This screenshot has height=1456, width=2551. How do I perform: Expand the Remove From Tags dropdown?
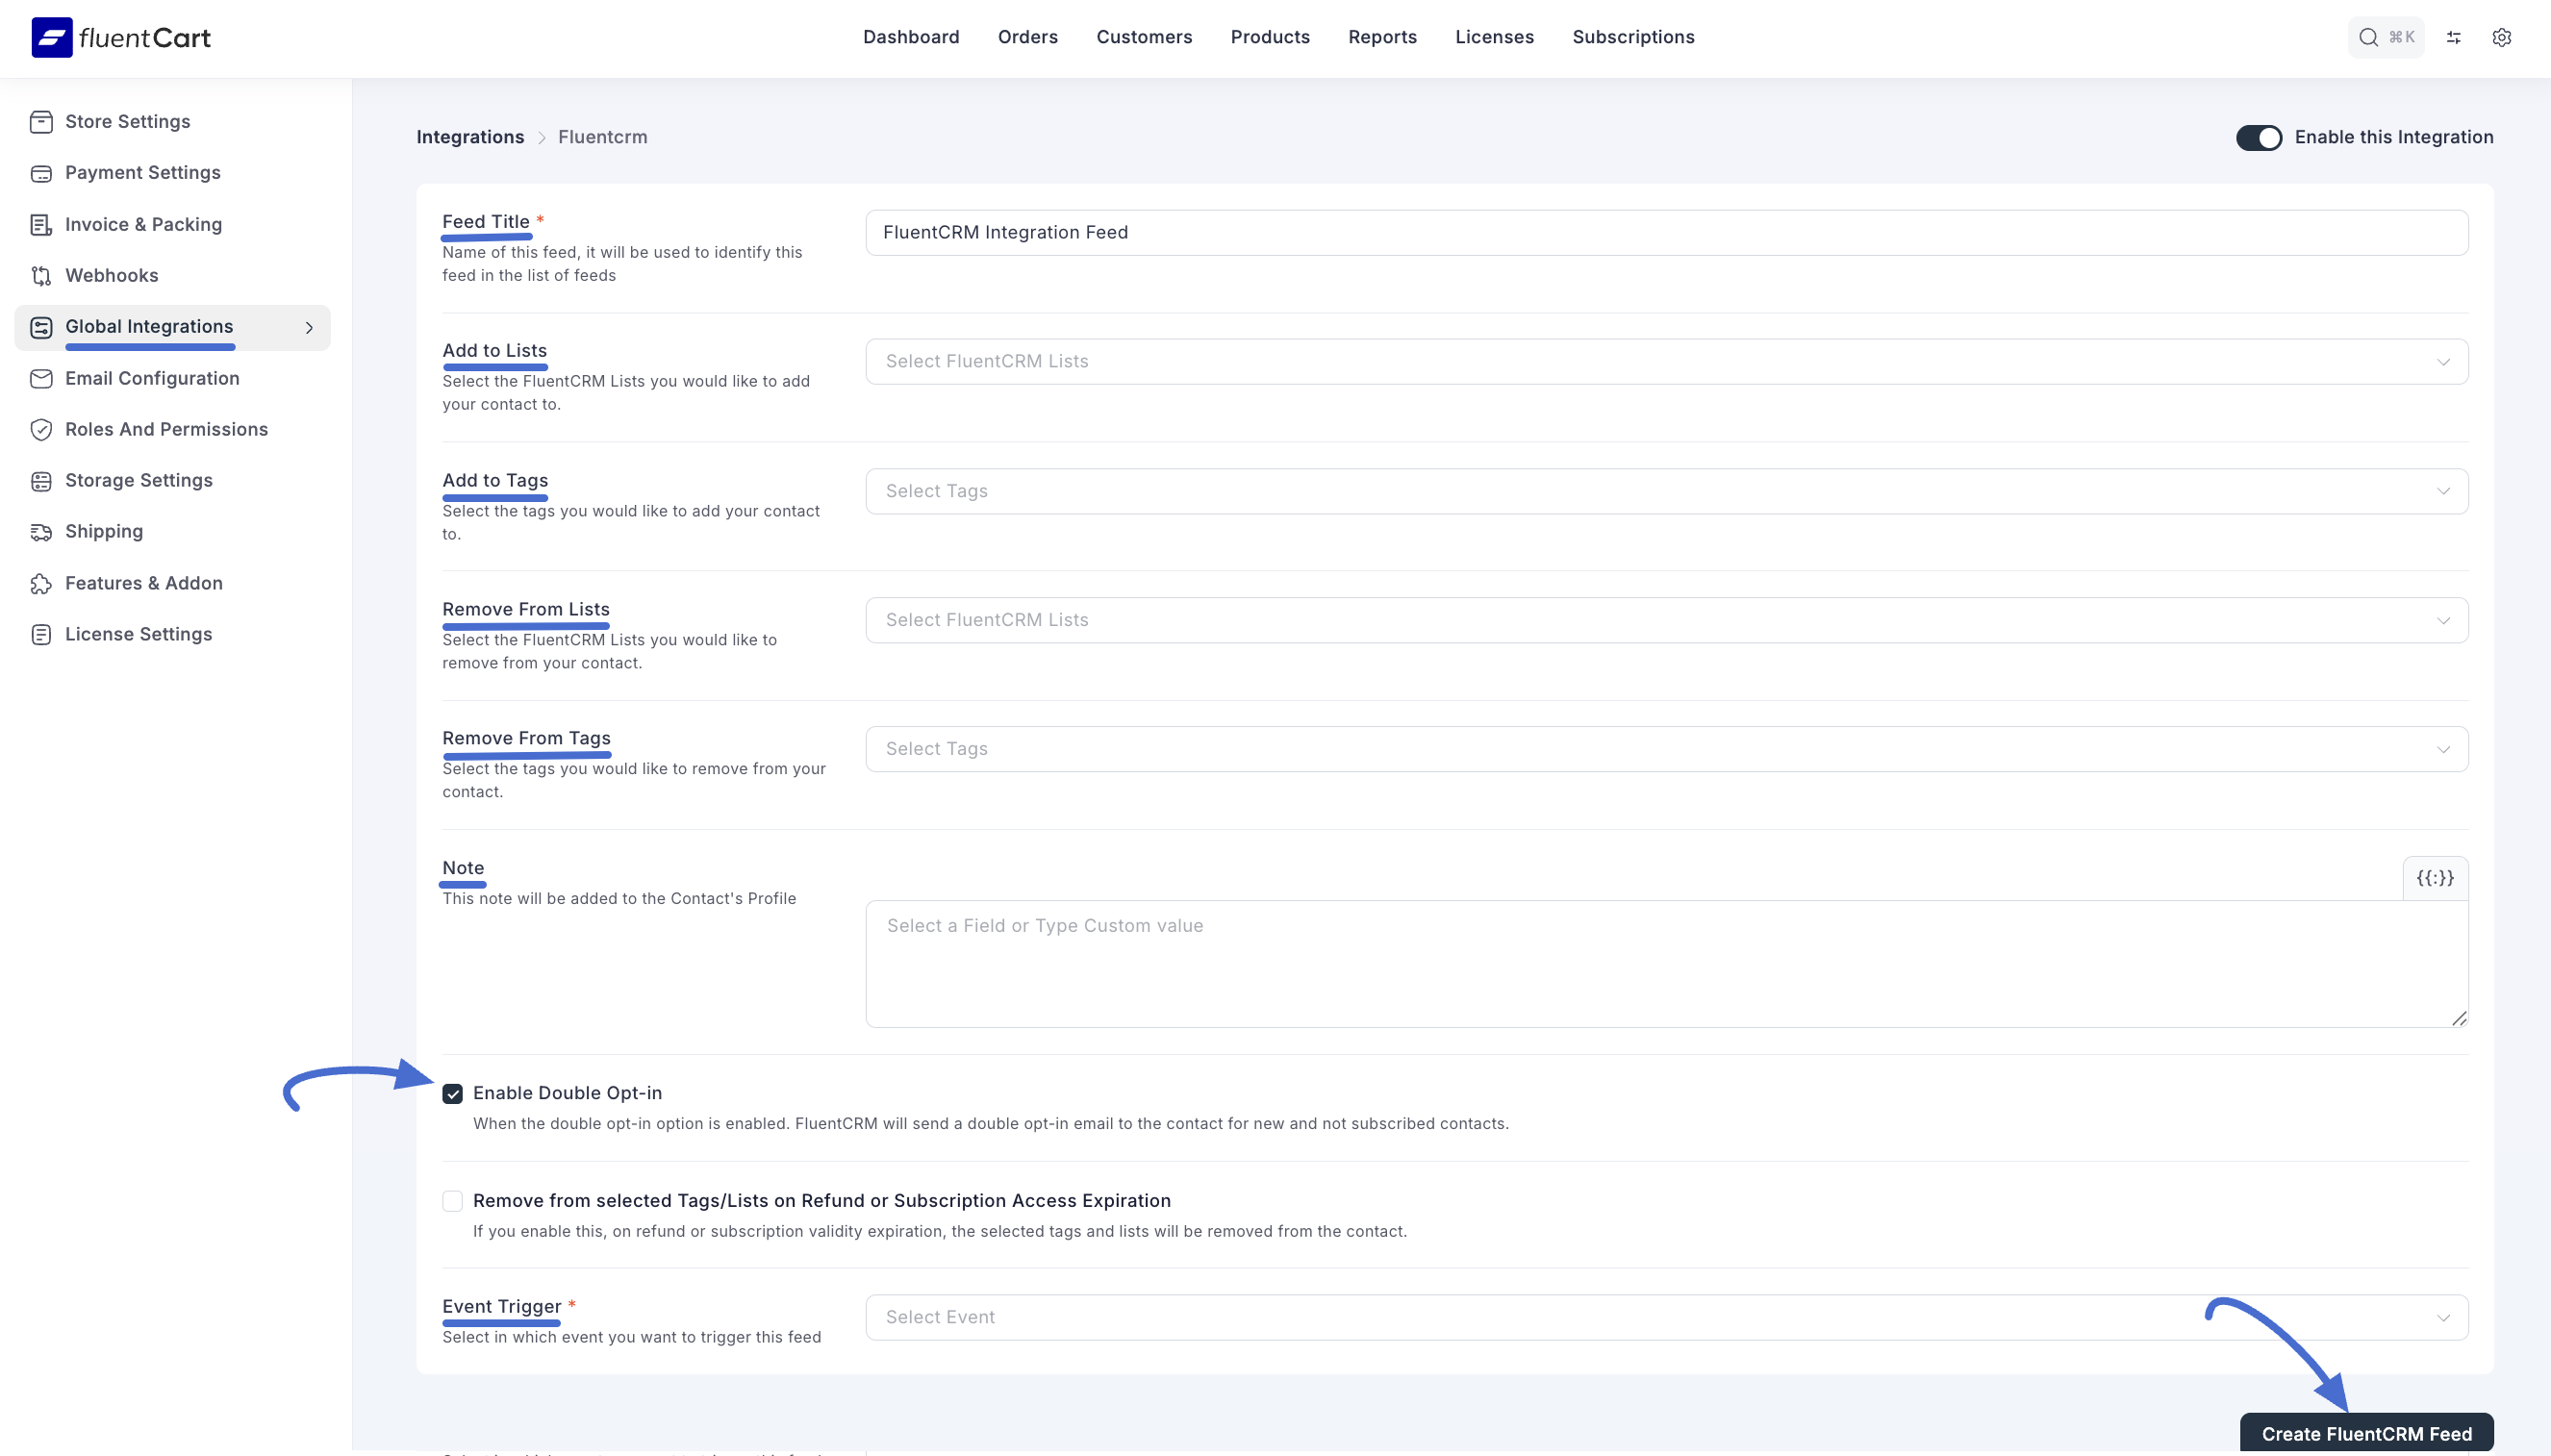[1666, 750]
